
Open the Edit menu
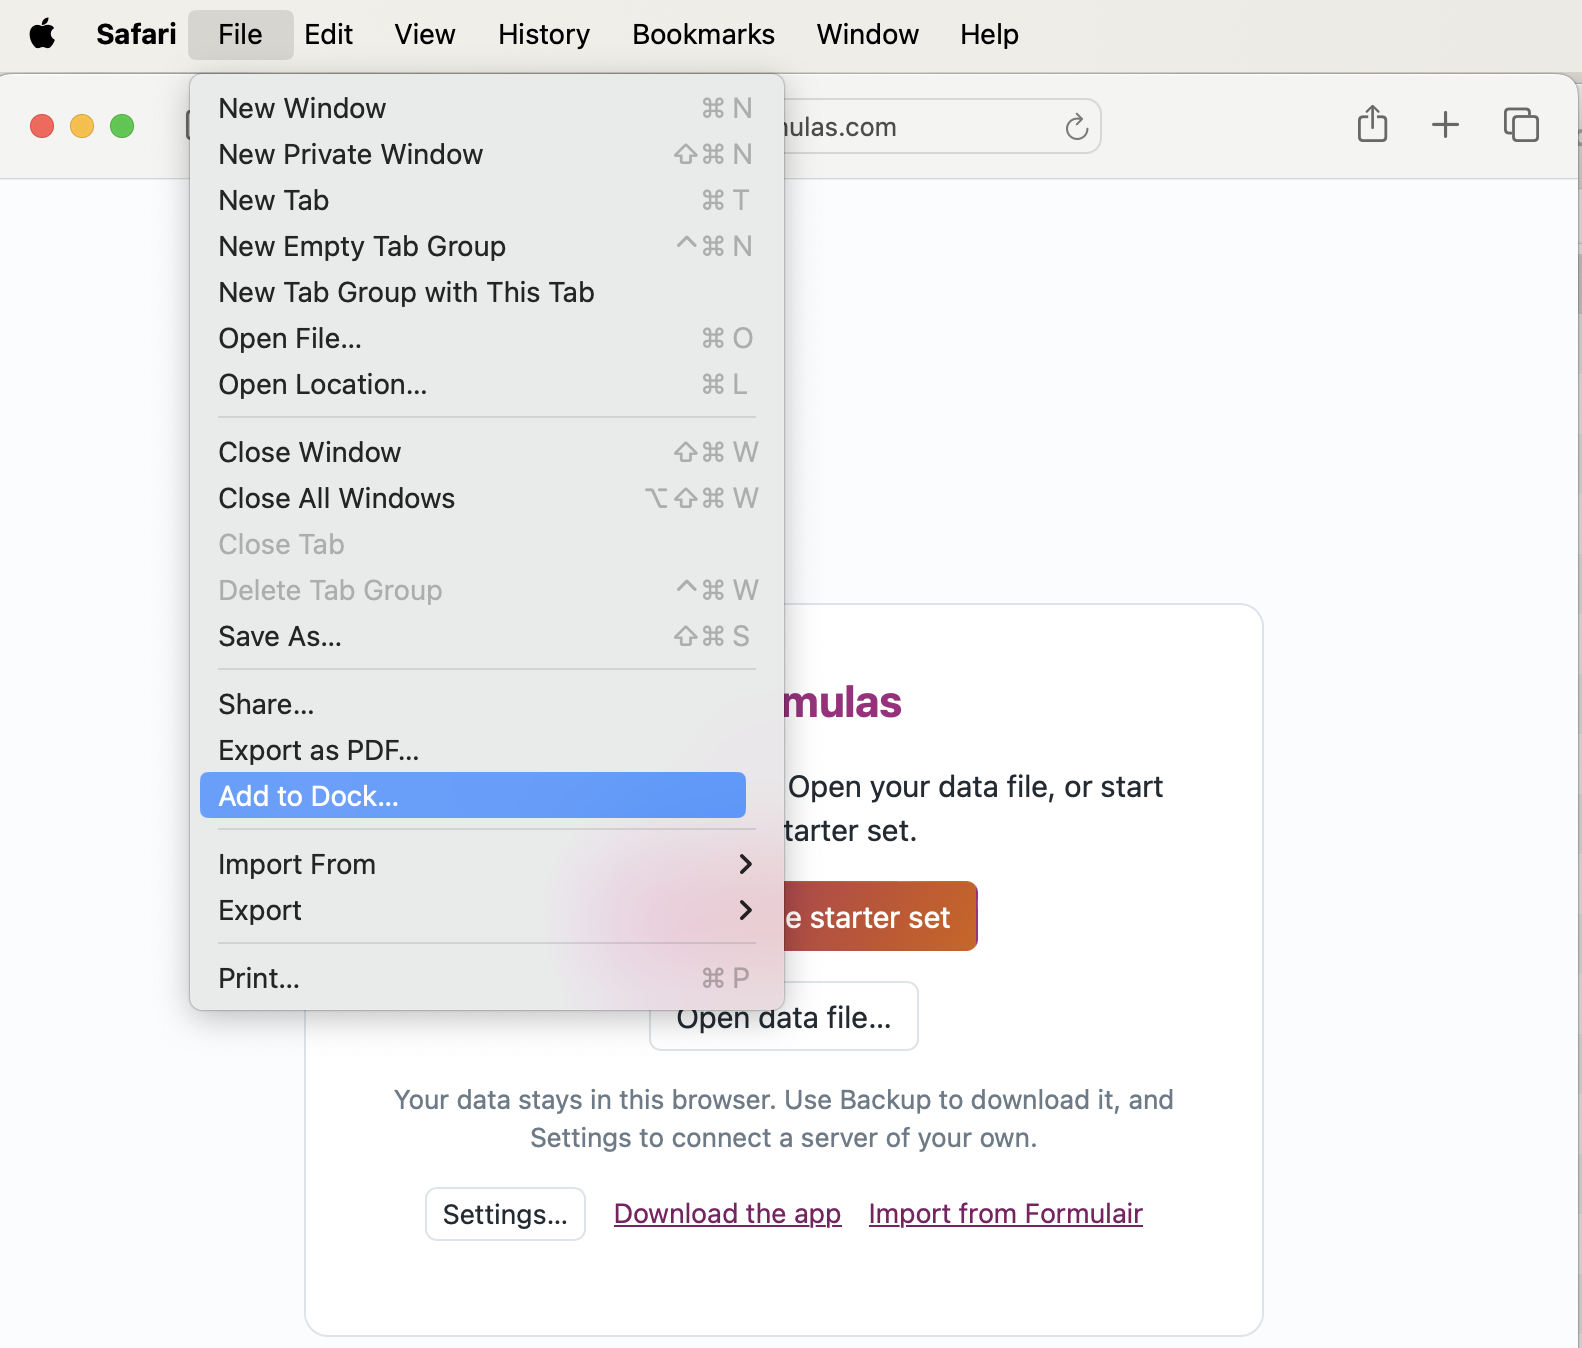coord(328,34)
